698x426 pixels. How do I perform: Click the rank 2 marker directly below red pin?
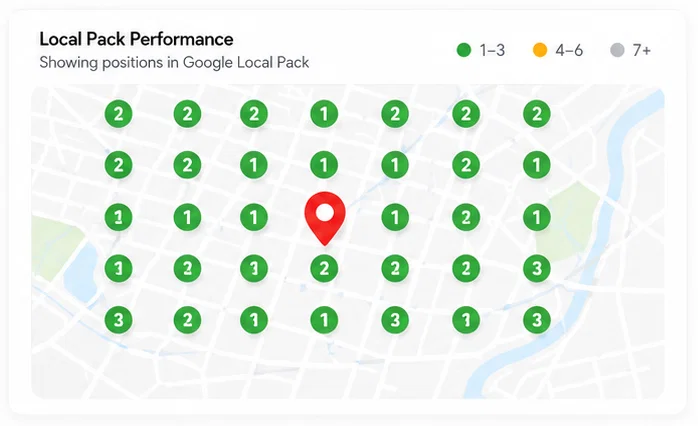pyautogui.click(x=324, y=268)
